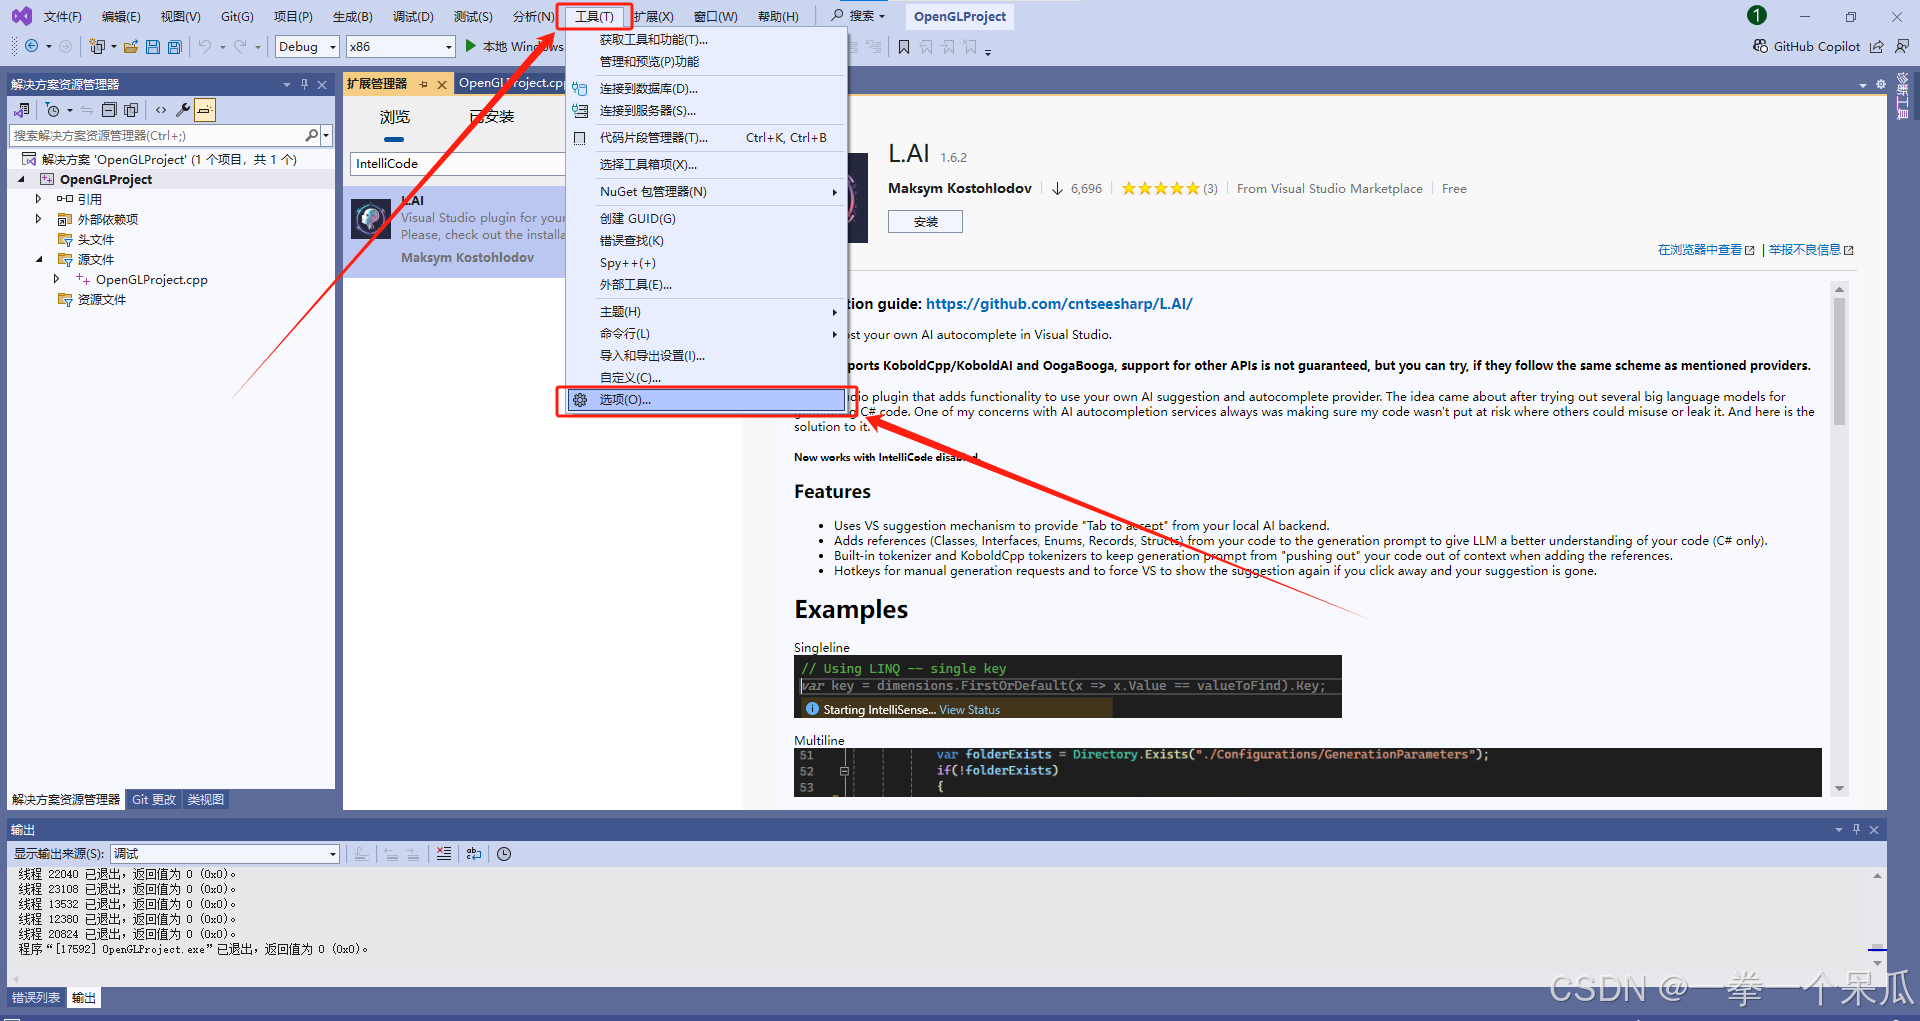
Task: Collapse the OpenGLProject tree node
Action: click(x=21, y=179)
